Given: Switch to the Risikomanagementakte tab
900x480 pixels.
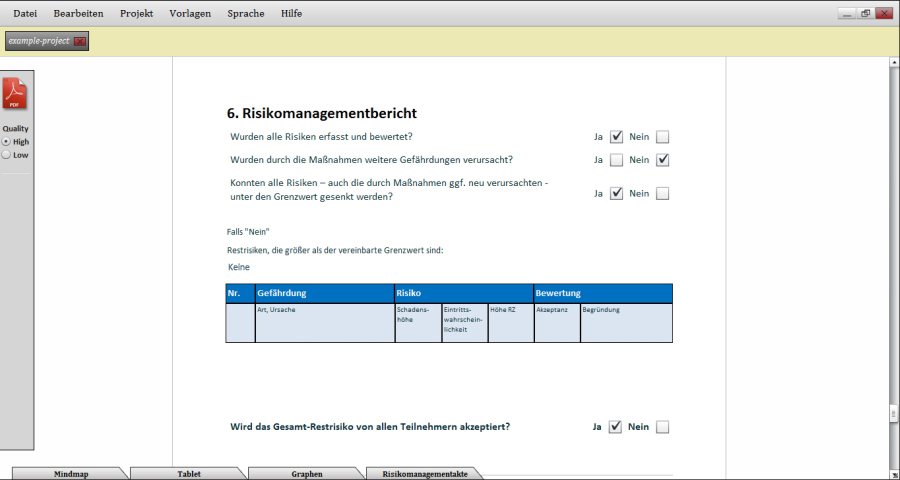Looking at the screenshot, I should (x=425, y=474).
